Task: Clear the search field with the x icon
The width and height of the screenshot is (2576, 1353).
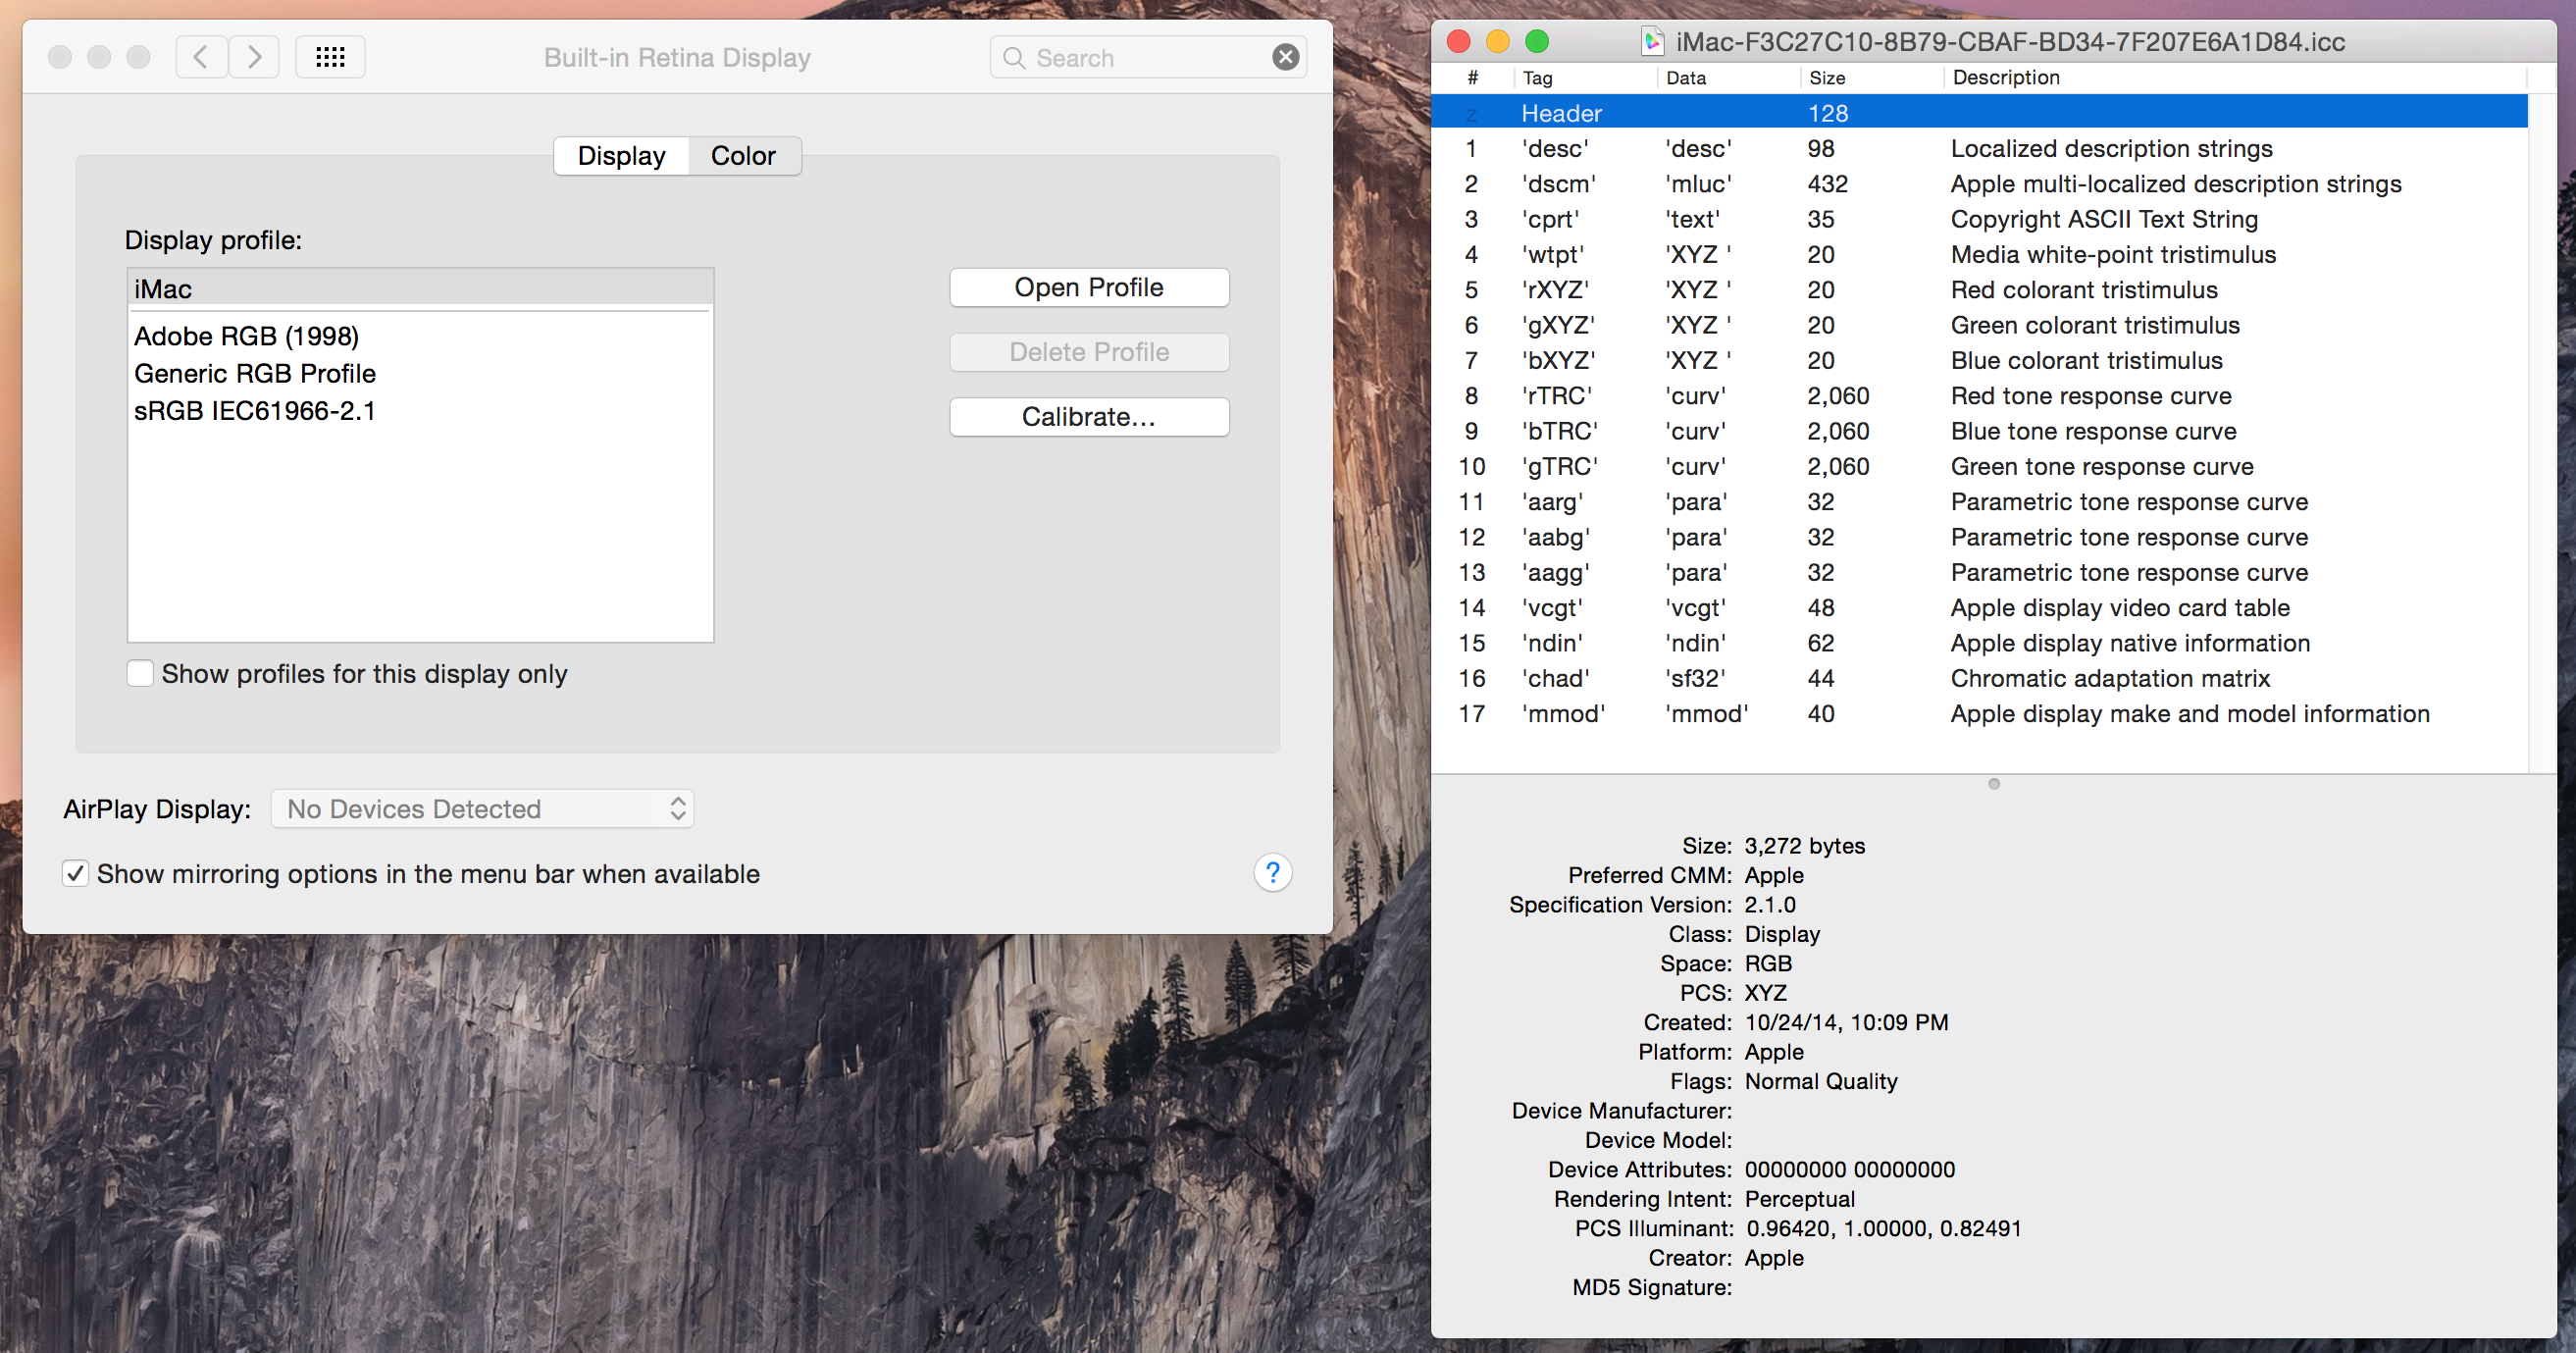Action: (1285, 57)
